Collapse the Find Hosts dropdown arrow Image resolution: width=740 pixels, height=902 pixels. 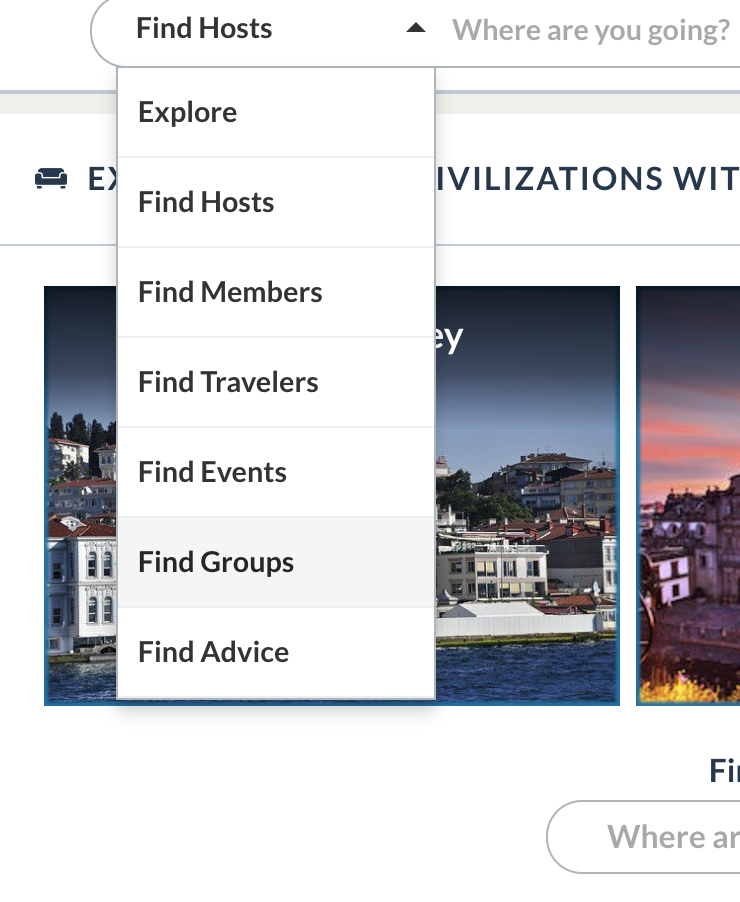(415, 28)
